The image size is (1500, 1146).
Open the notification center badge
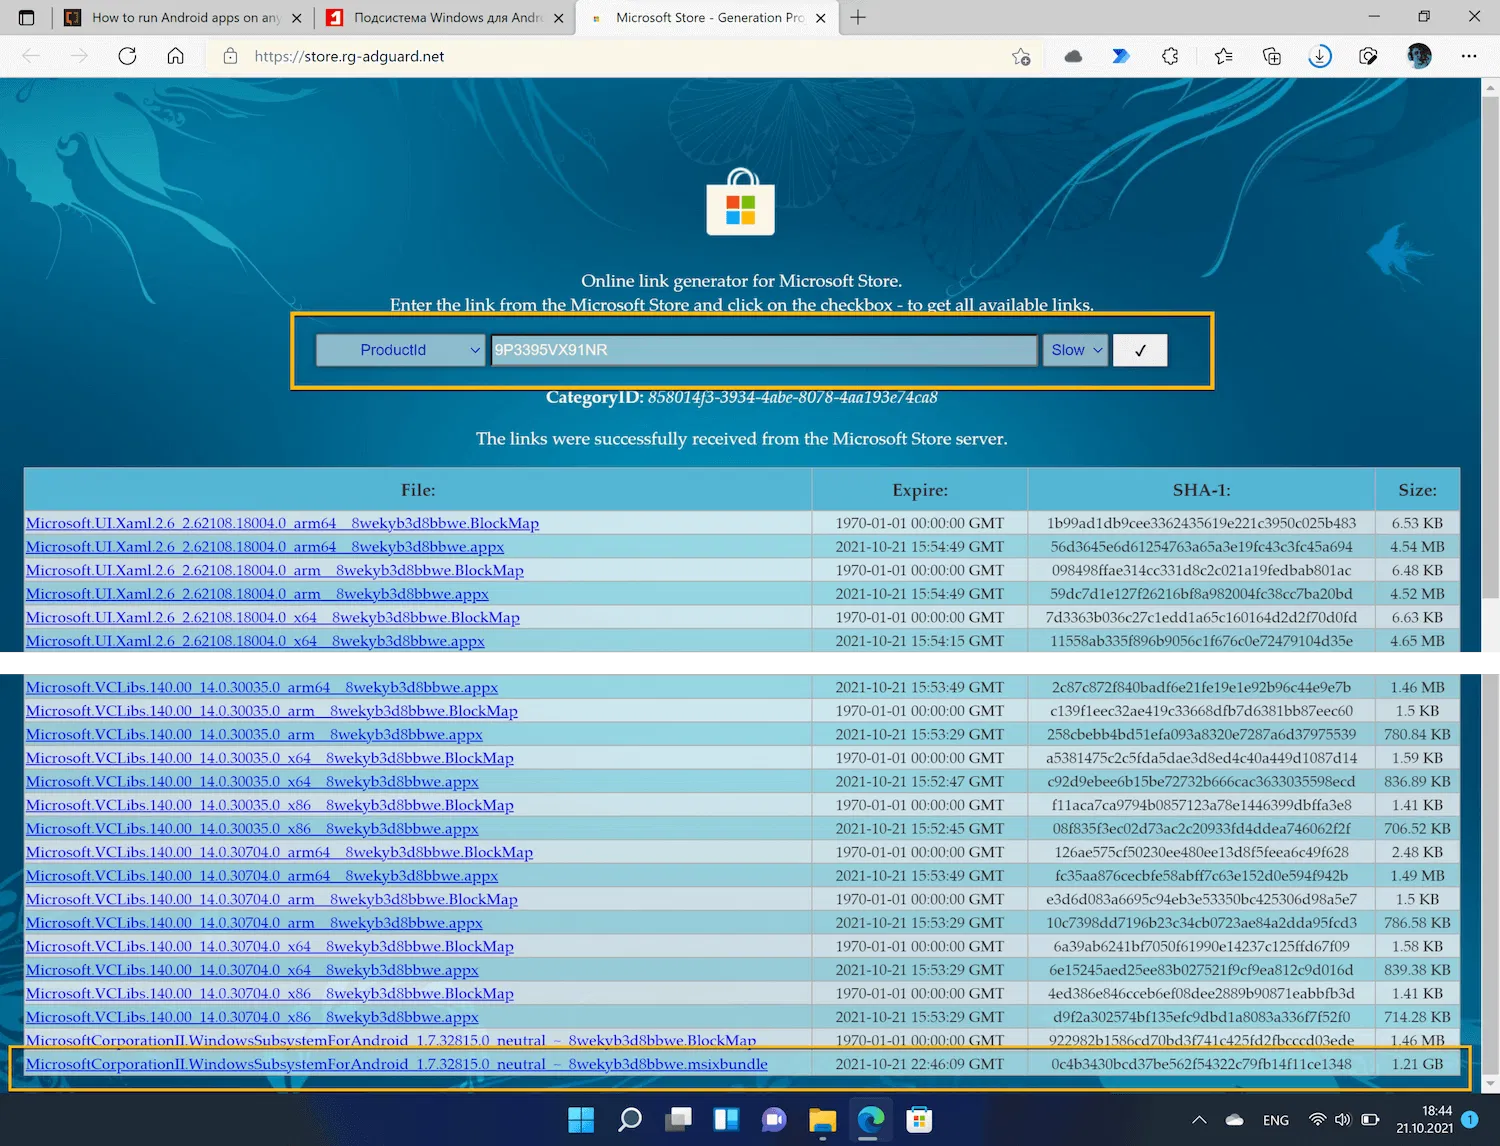pyautogui.click(x=1470, y=1120)
